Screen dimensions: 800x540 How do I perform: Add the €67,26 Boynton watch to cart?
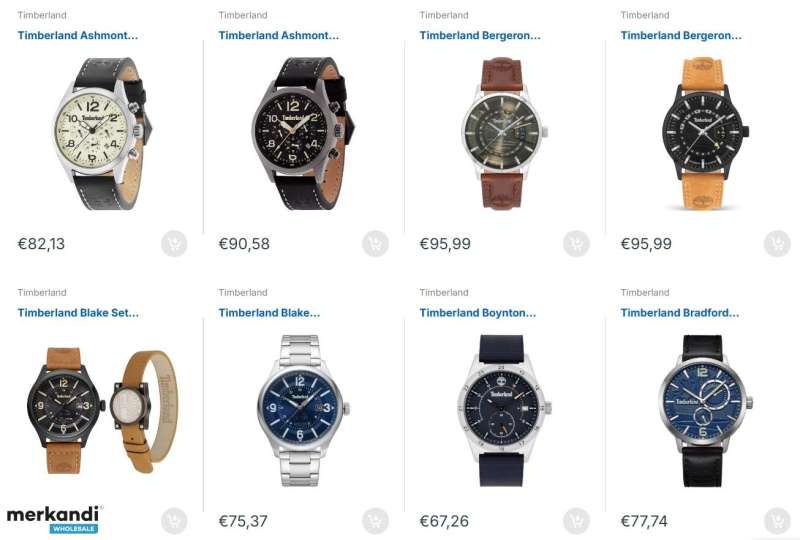click(576, 521)
